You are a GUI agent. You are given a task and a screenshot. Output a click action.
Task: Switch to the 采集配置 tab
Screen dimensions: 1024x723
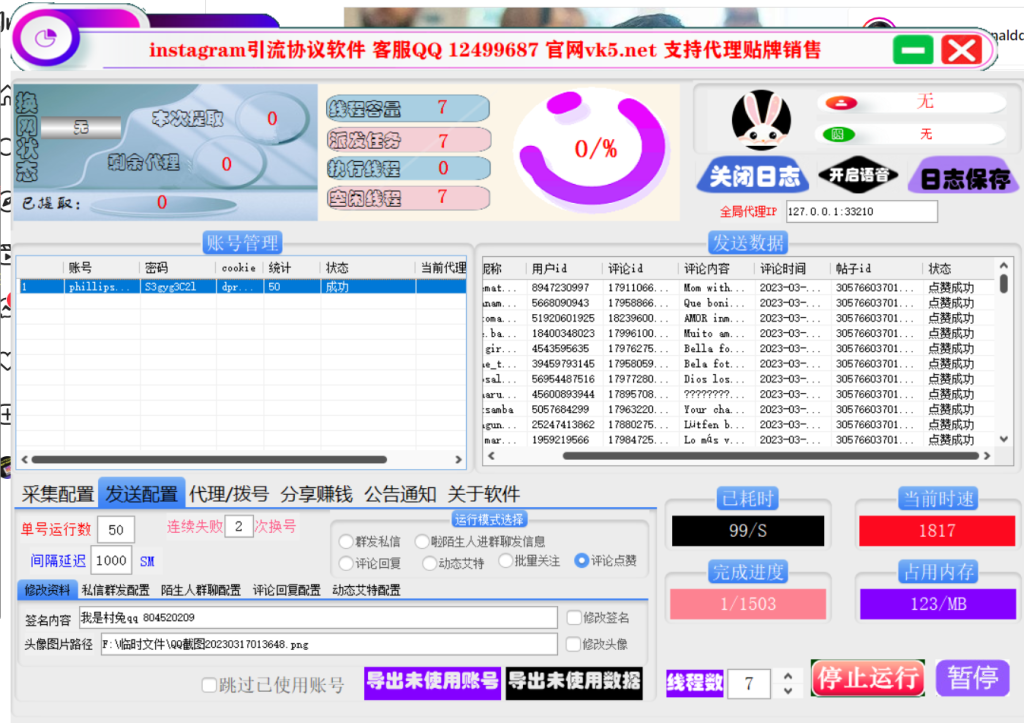(51, 492)
